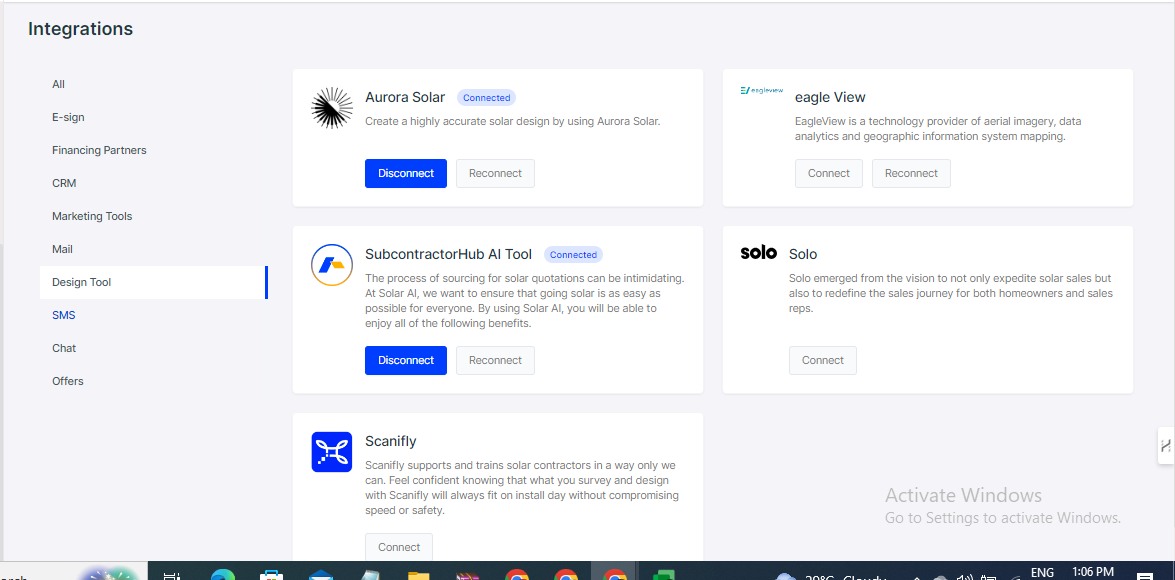Click the Solo sales journey description
This screenshot has height=580, width=1175.
pyautogui.click(x=951, y=293)
